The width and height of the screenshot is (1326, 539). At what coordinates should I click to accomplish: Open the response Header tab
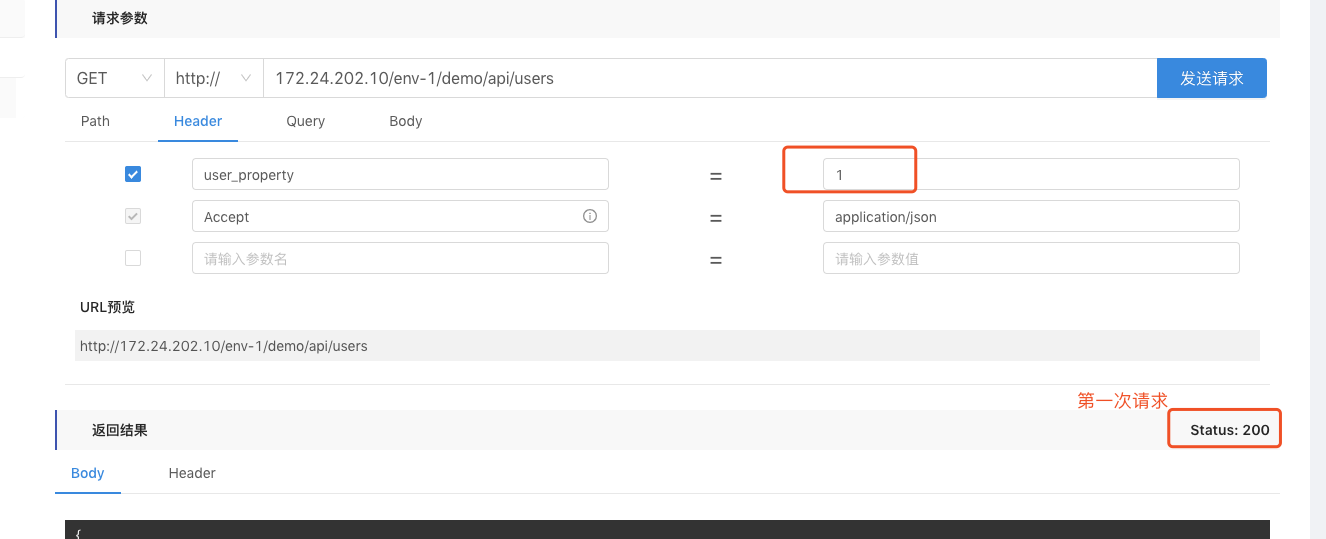click(x=192, y=473)
